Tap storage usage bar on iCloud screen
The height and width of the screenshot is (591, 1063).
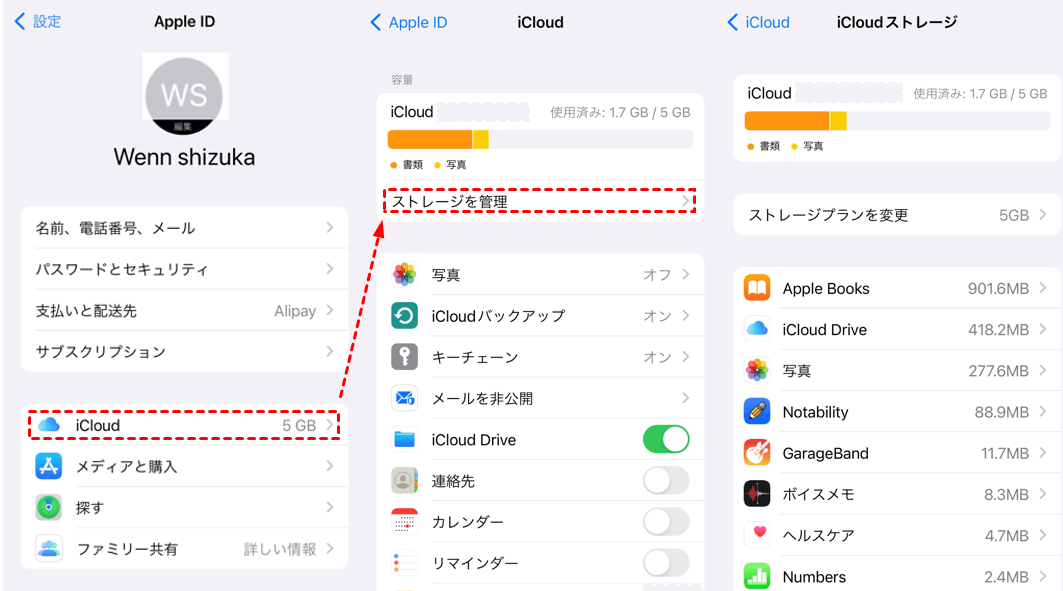540,140
